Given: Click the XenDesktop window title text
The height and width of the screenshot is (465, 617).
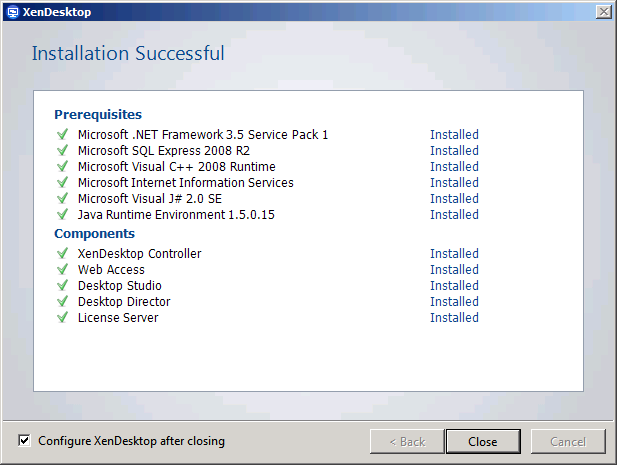Looking at the screenshot, I should [x=57, y=12].
